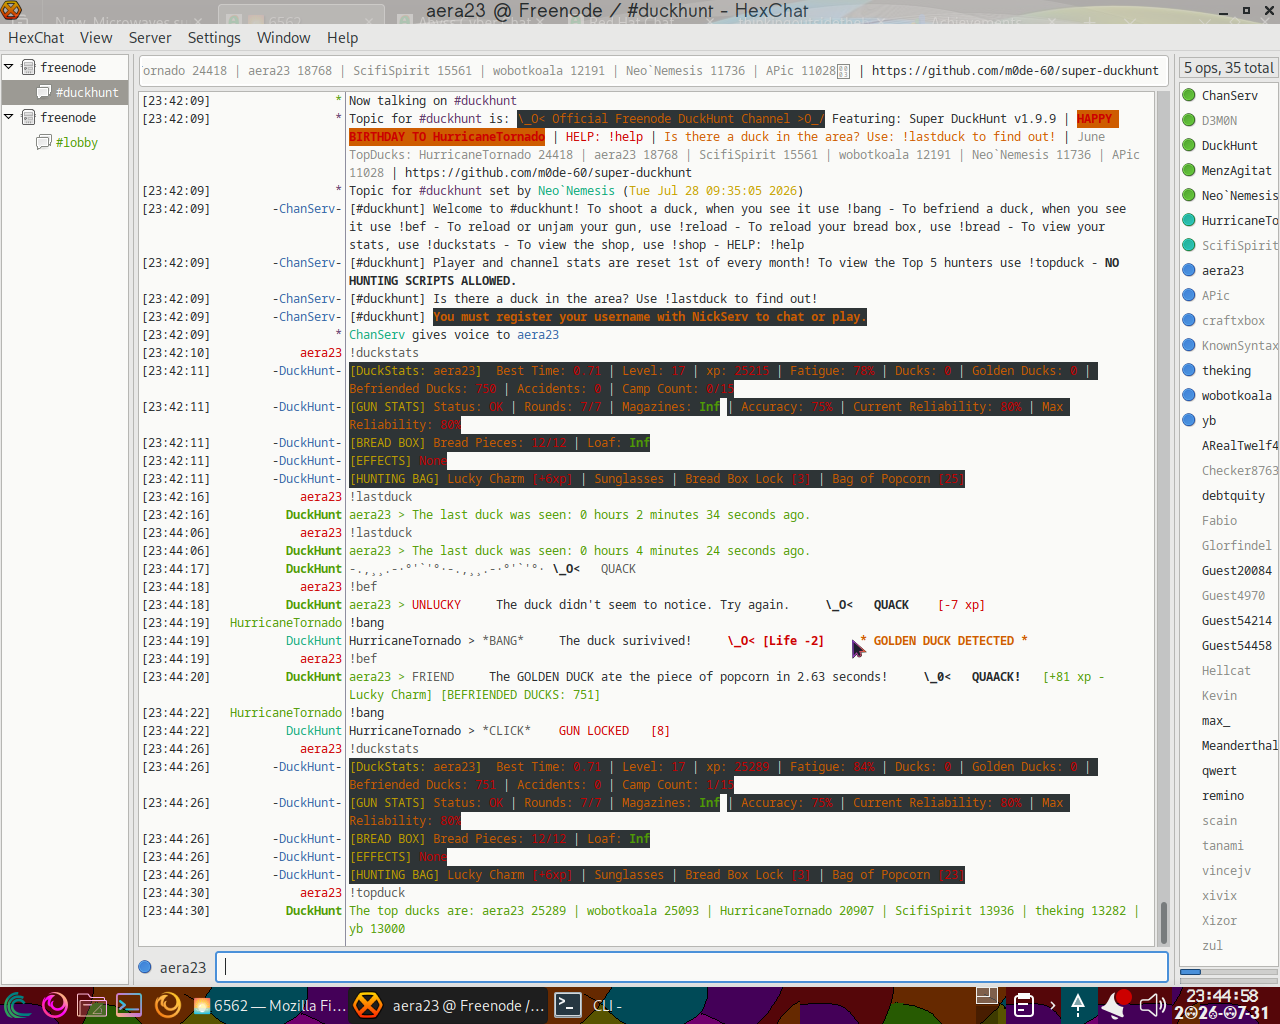1280x1024 pixels.
Task: Open volume control tray icon
Action: (x=1152, y=1005)
